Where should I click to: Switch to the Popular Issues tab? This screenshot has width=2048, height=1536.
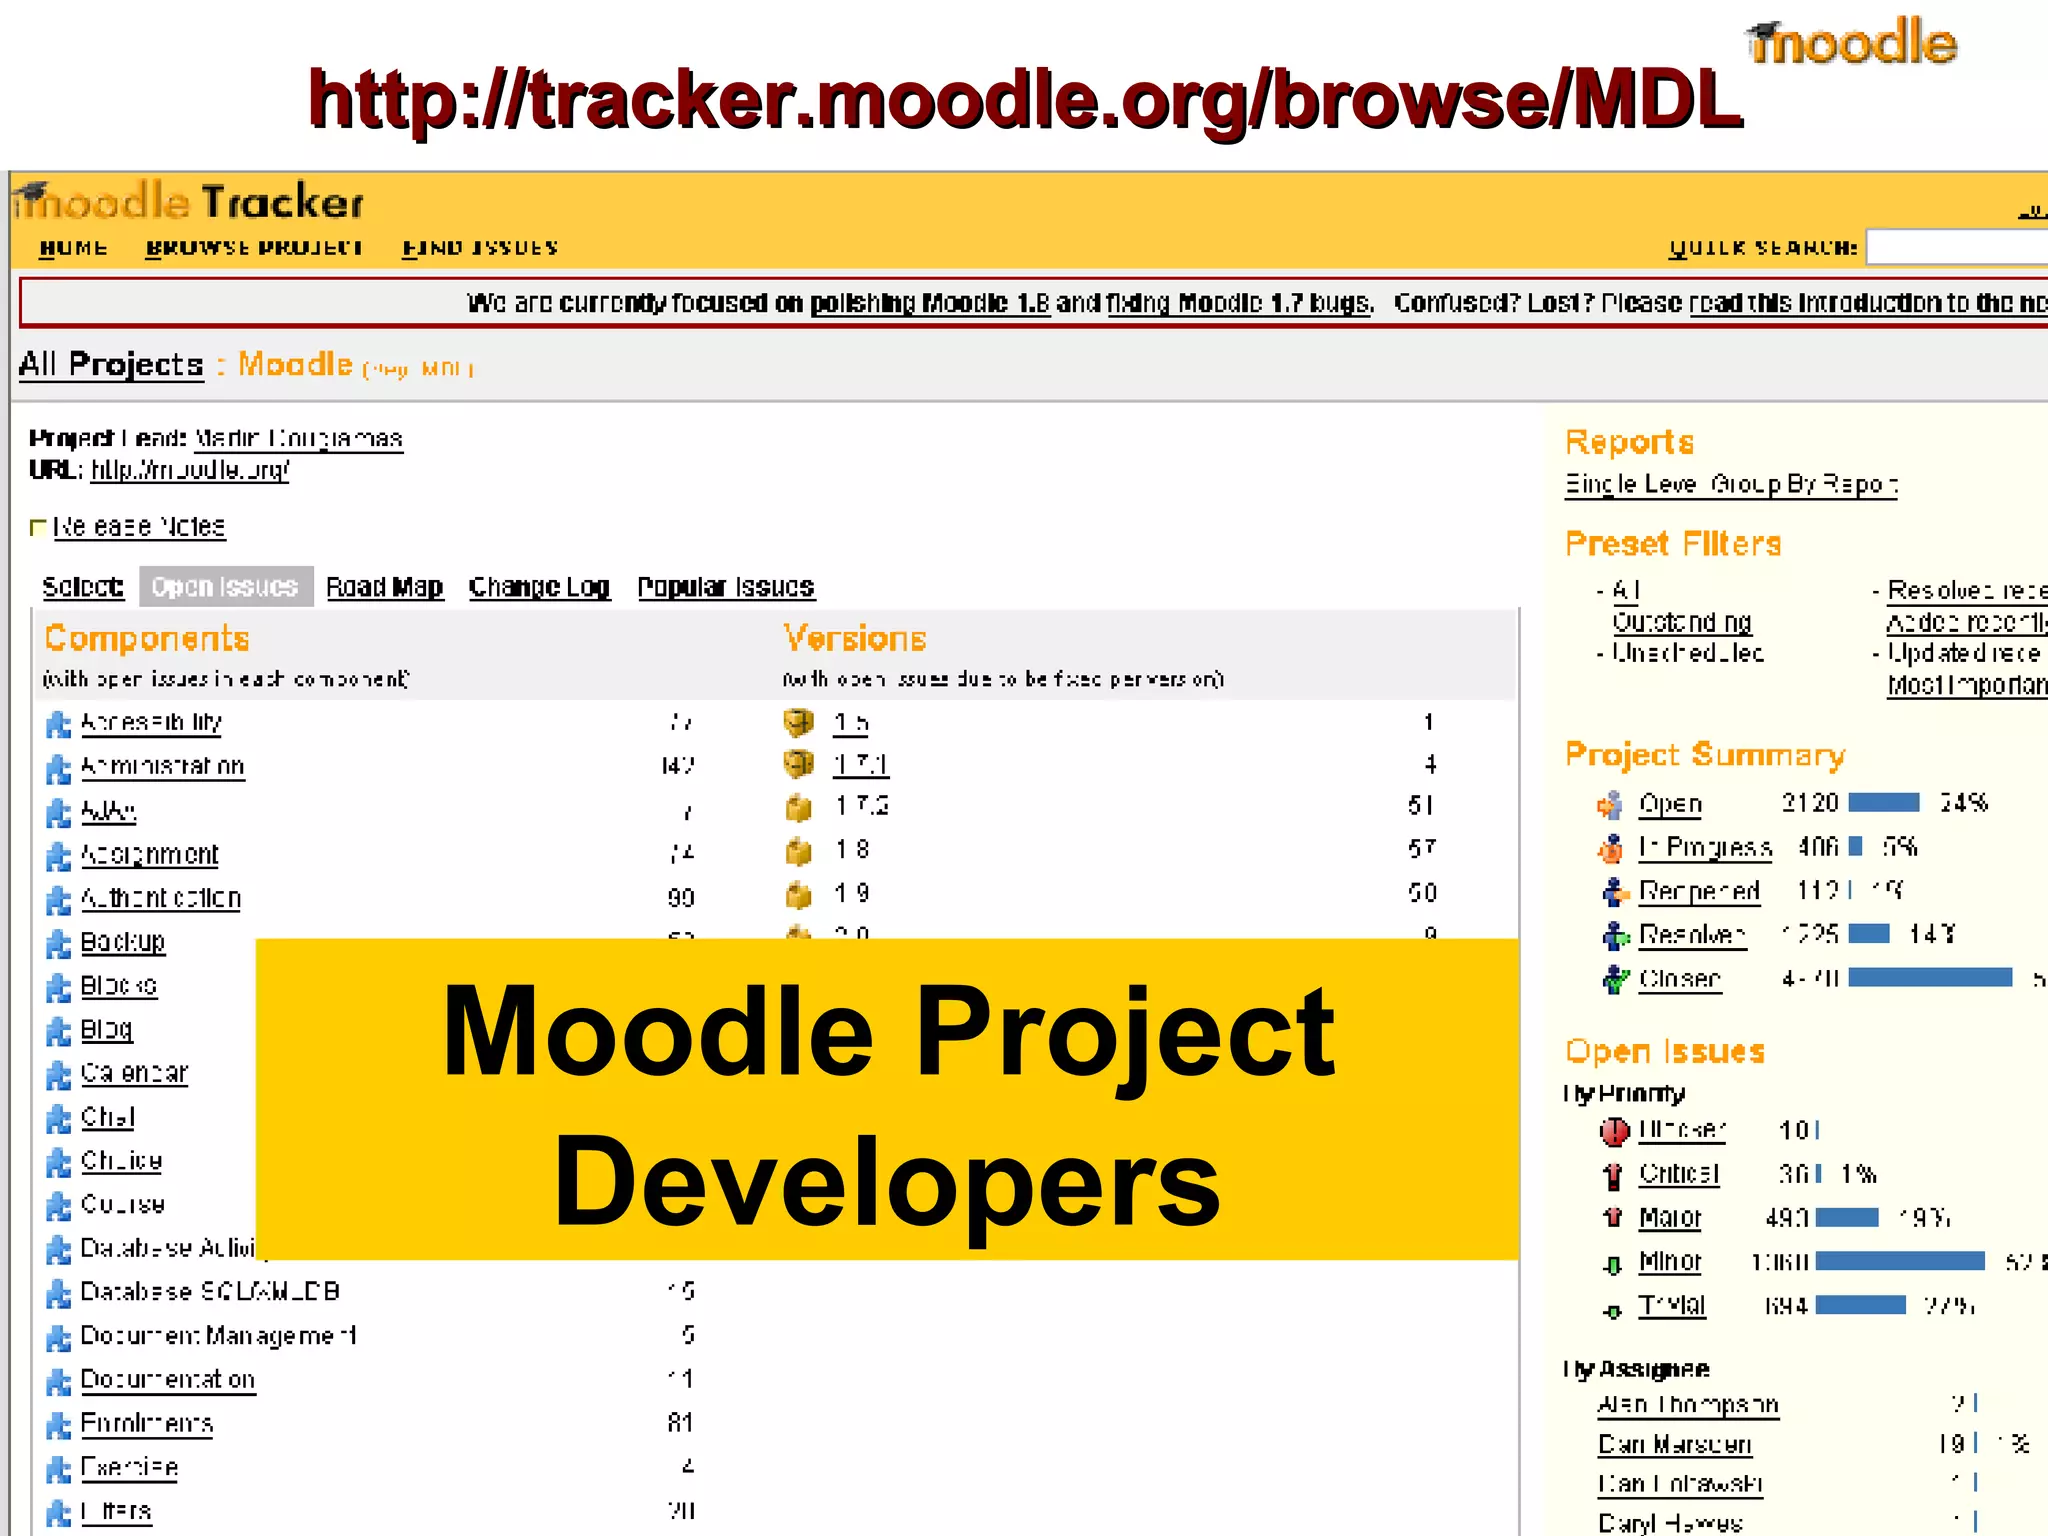click(726, 587)
